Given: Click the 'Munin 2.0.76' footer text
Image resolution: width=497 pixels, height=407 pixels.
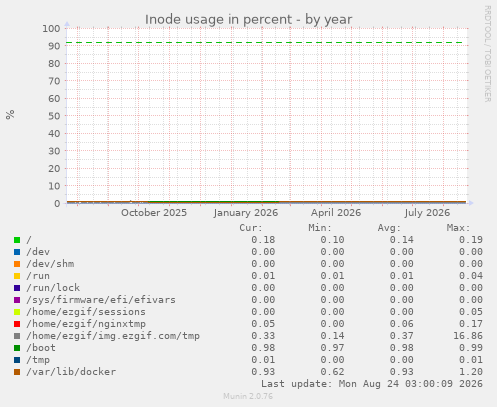Looking at the screenshot, I should 248,396.
